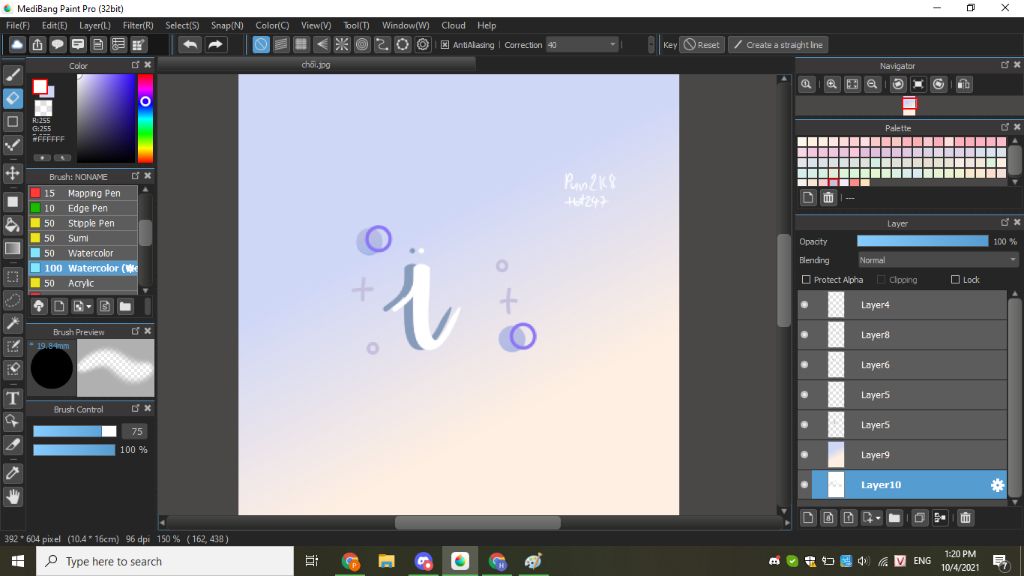Viewport: 1024px width, 576px height.
Task: Select the Move tool
Action: (12, 173)
